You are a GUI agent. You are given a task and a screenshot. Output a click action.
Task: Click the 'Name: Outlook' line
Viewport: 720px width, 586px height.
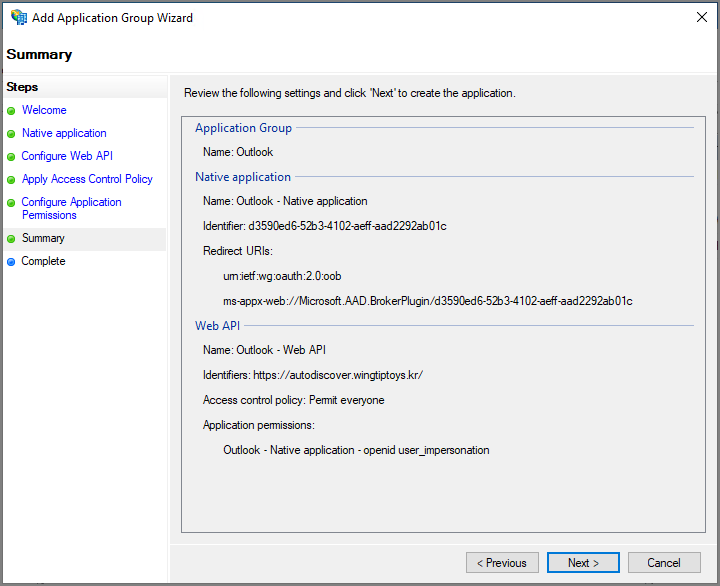coord(238,152)
